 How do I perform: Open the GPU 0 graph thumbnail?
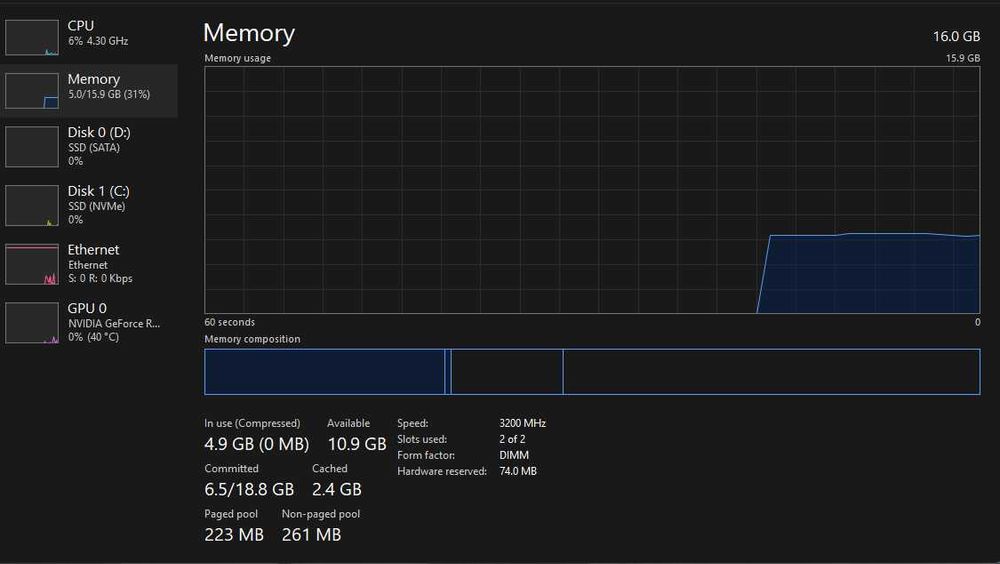tap(32, 323)
